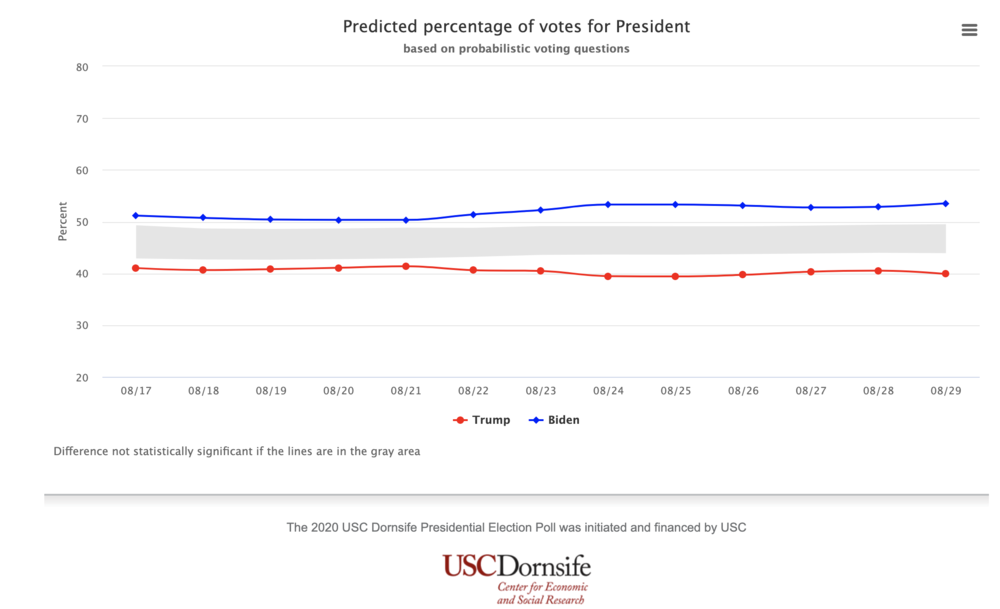Image resolution: width=1000 pixels, height=609 pixels.
Task: Click Biden data point on 08/27
Action: coord(810,207)
